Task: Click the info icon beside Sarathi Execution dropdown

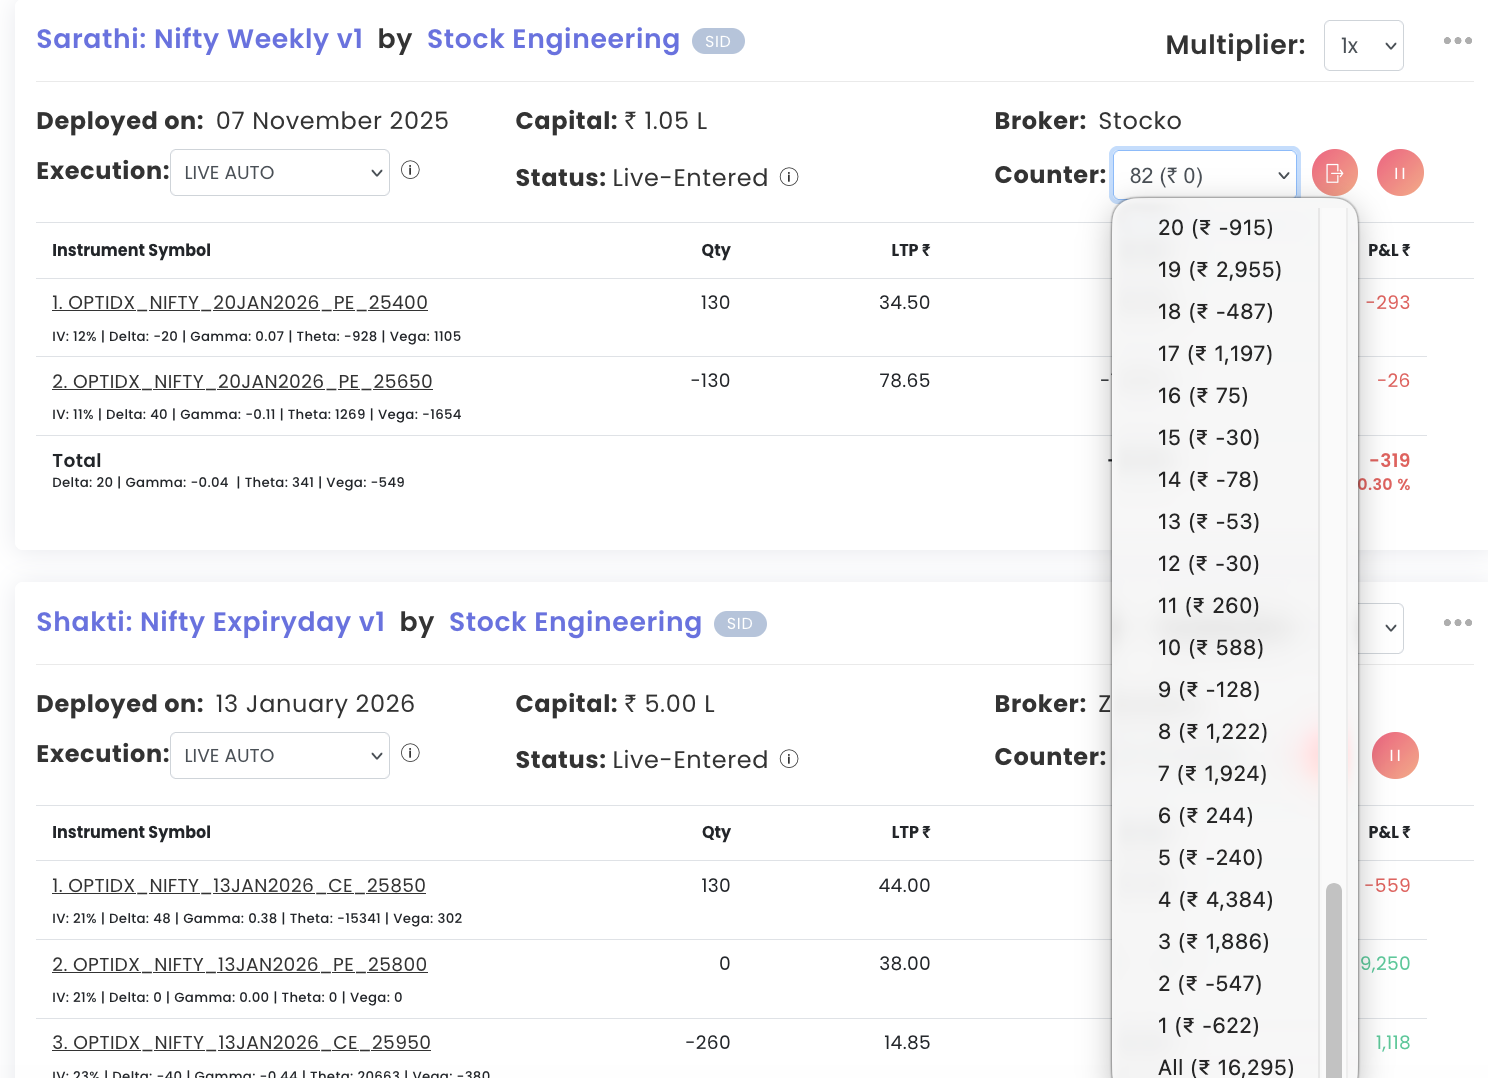Action: point(410,170)
